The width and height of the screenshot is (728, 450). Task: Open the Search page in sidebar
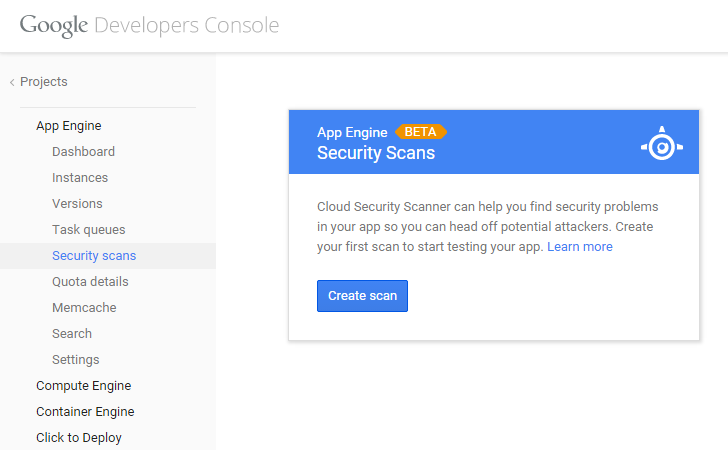72,334
